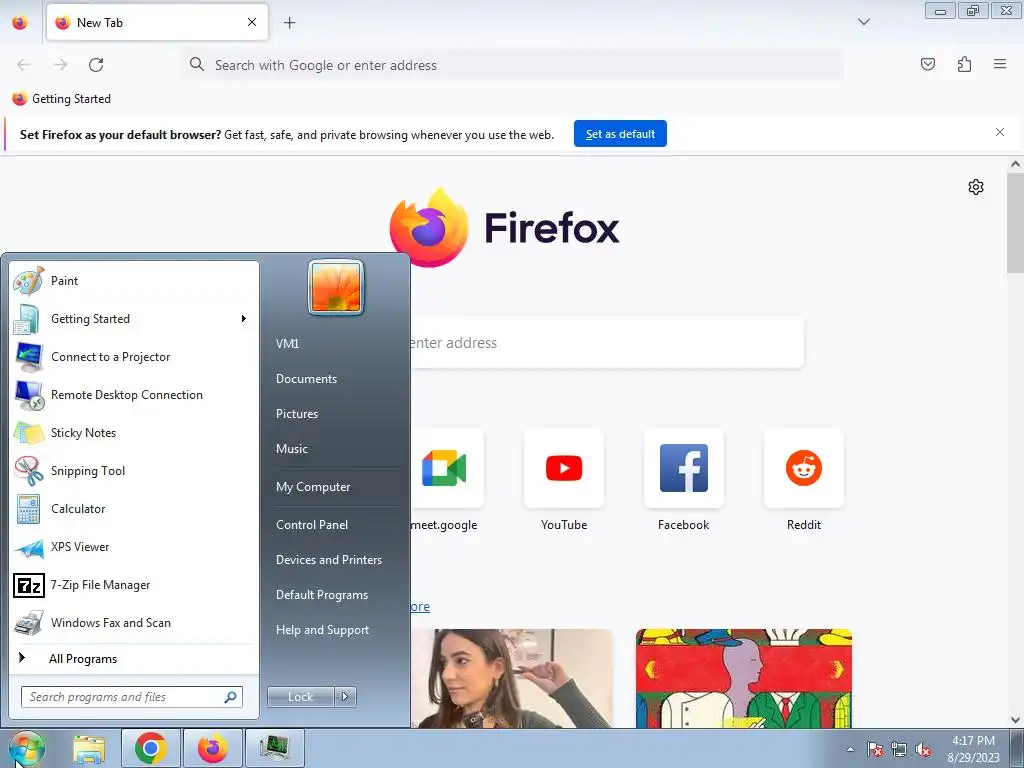
Task: Click the Back navigation arrow
Action: tap(24, 65)
